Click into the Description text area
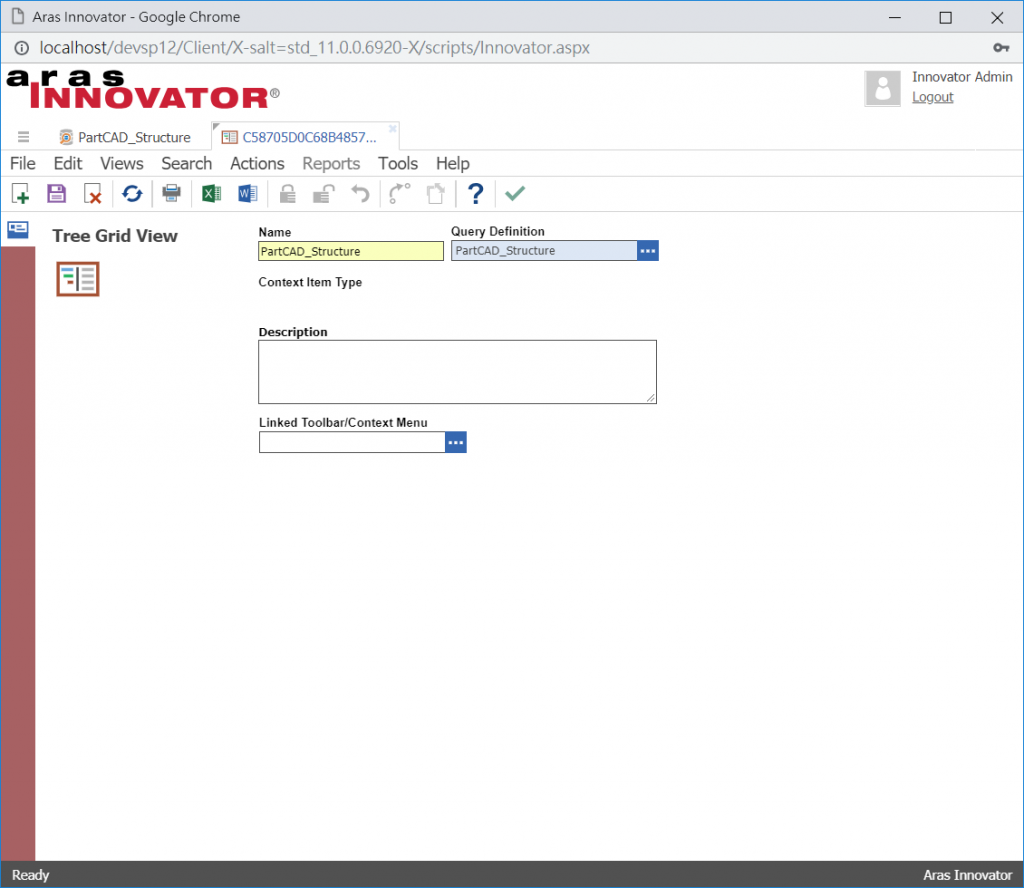 coord(457,372)
